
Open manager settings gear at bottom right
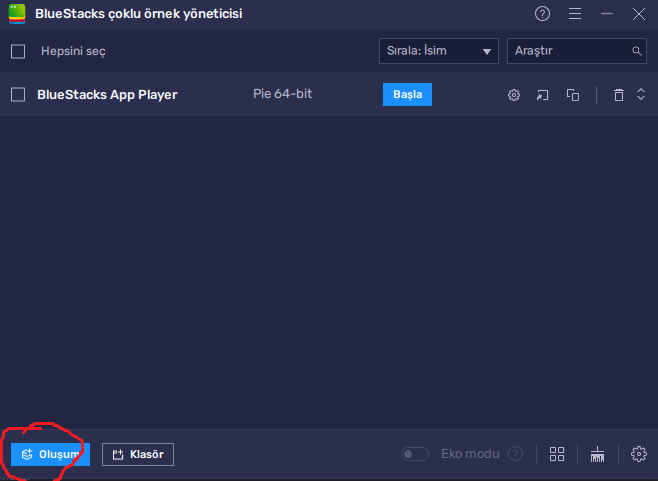pyautogui.click(x=639, y=454)
